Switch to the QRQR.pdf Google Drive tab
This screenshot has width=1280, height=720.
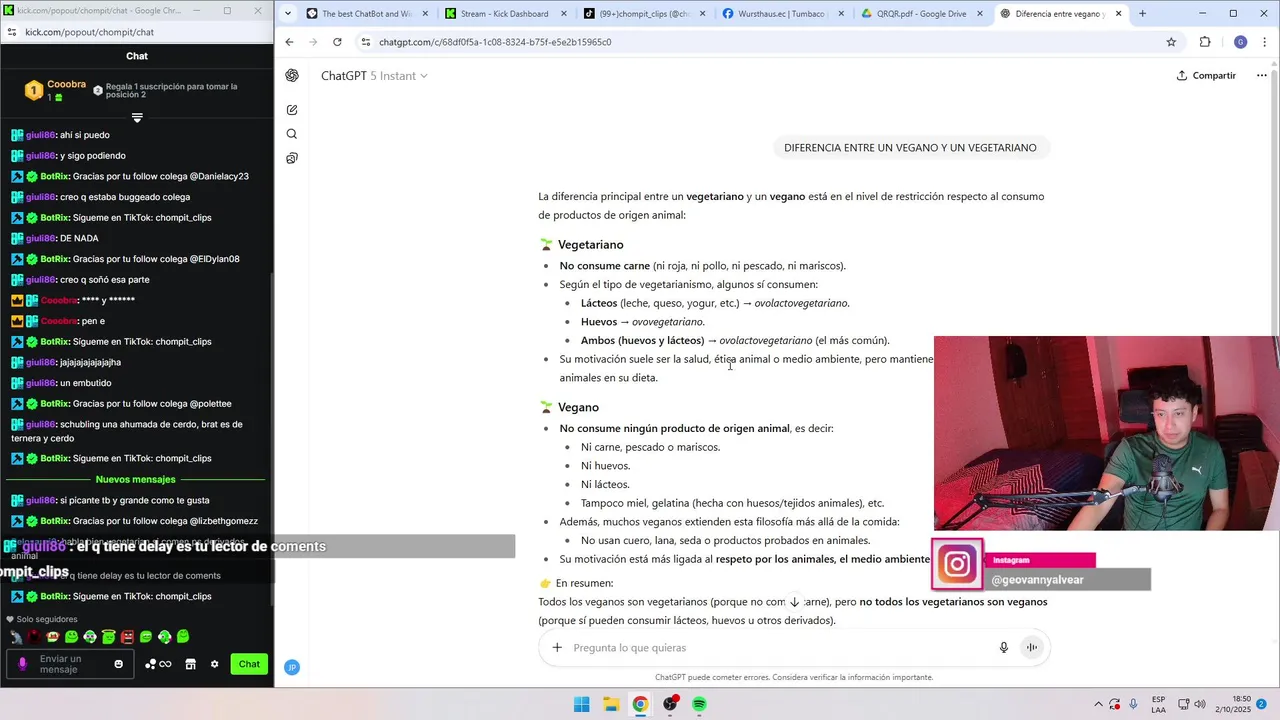tap(921, 14)
